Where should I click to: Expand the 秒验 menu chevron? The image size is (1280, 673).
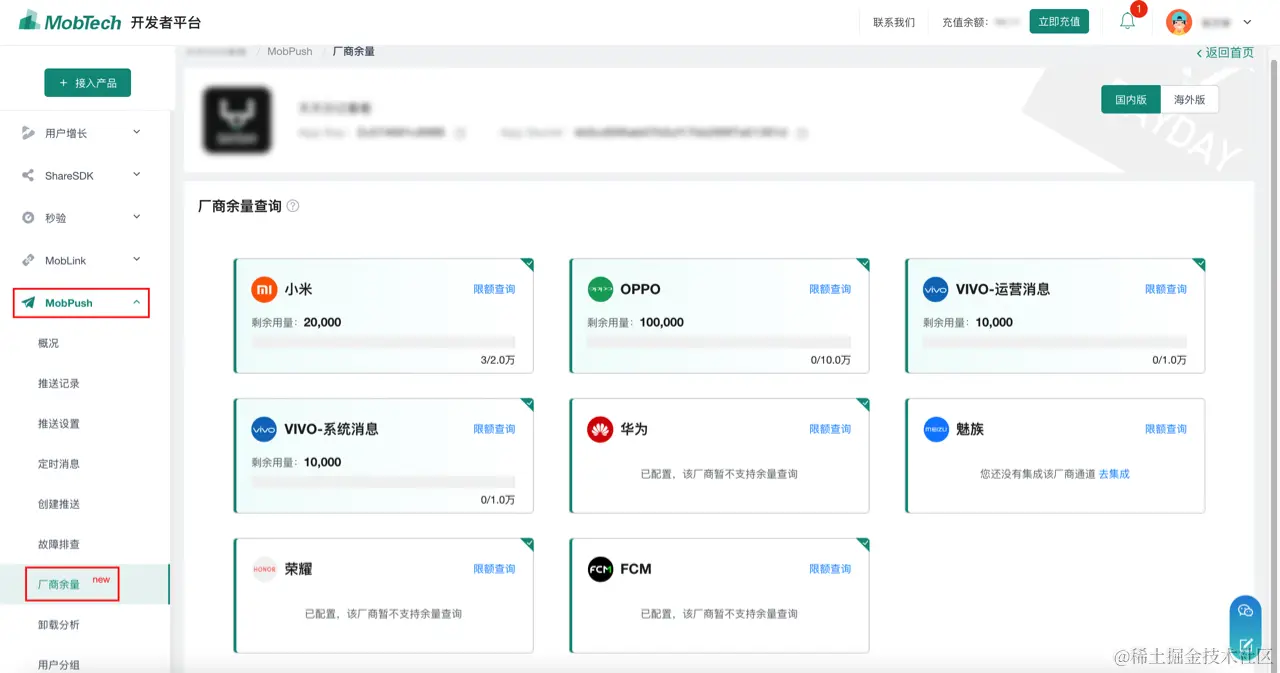pos(137,216)
